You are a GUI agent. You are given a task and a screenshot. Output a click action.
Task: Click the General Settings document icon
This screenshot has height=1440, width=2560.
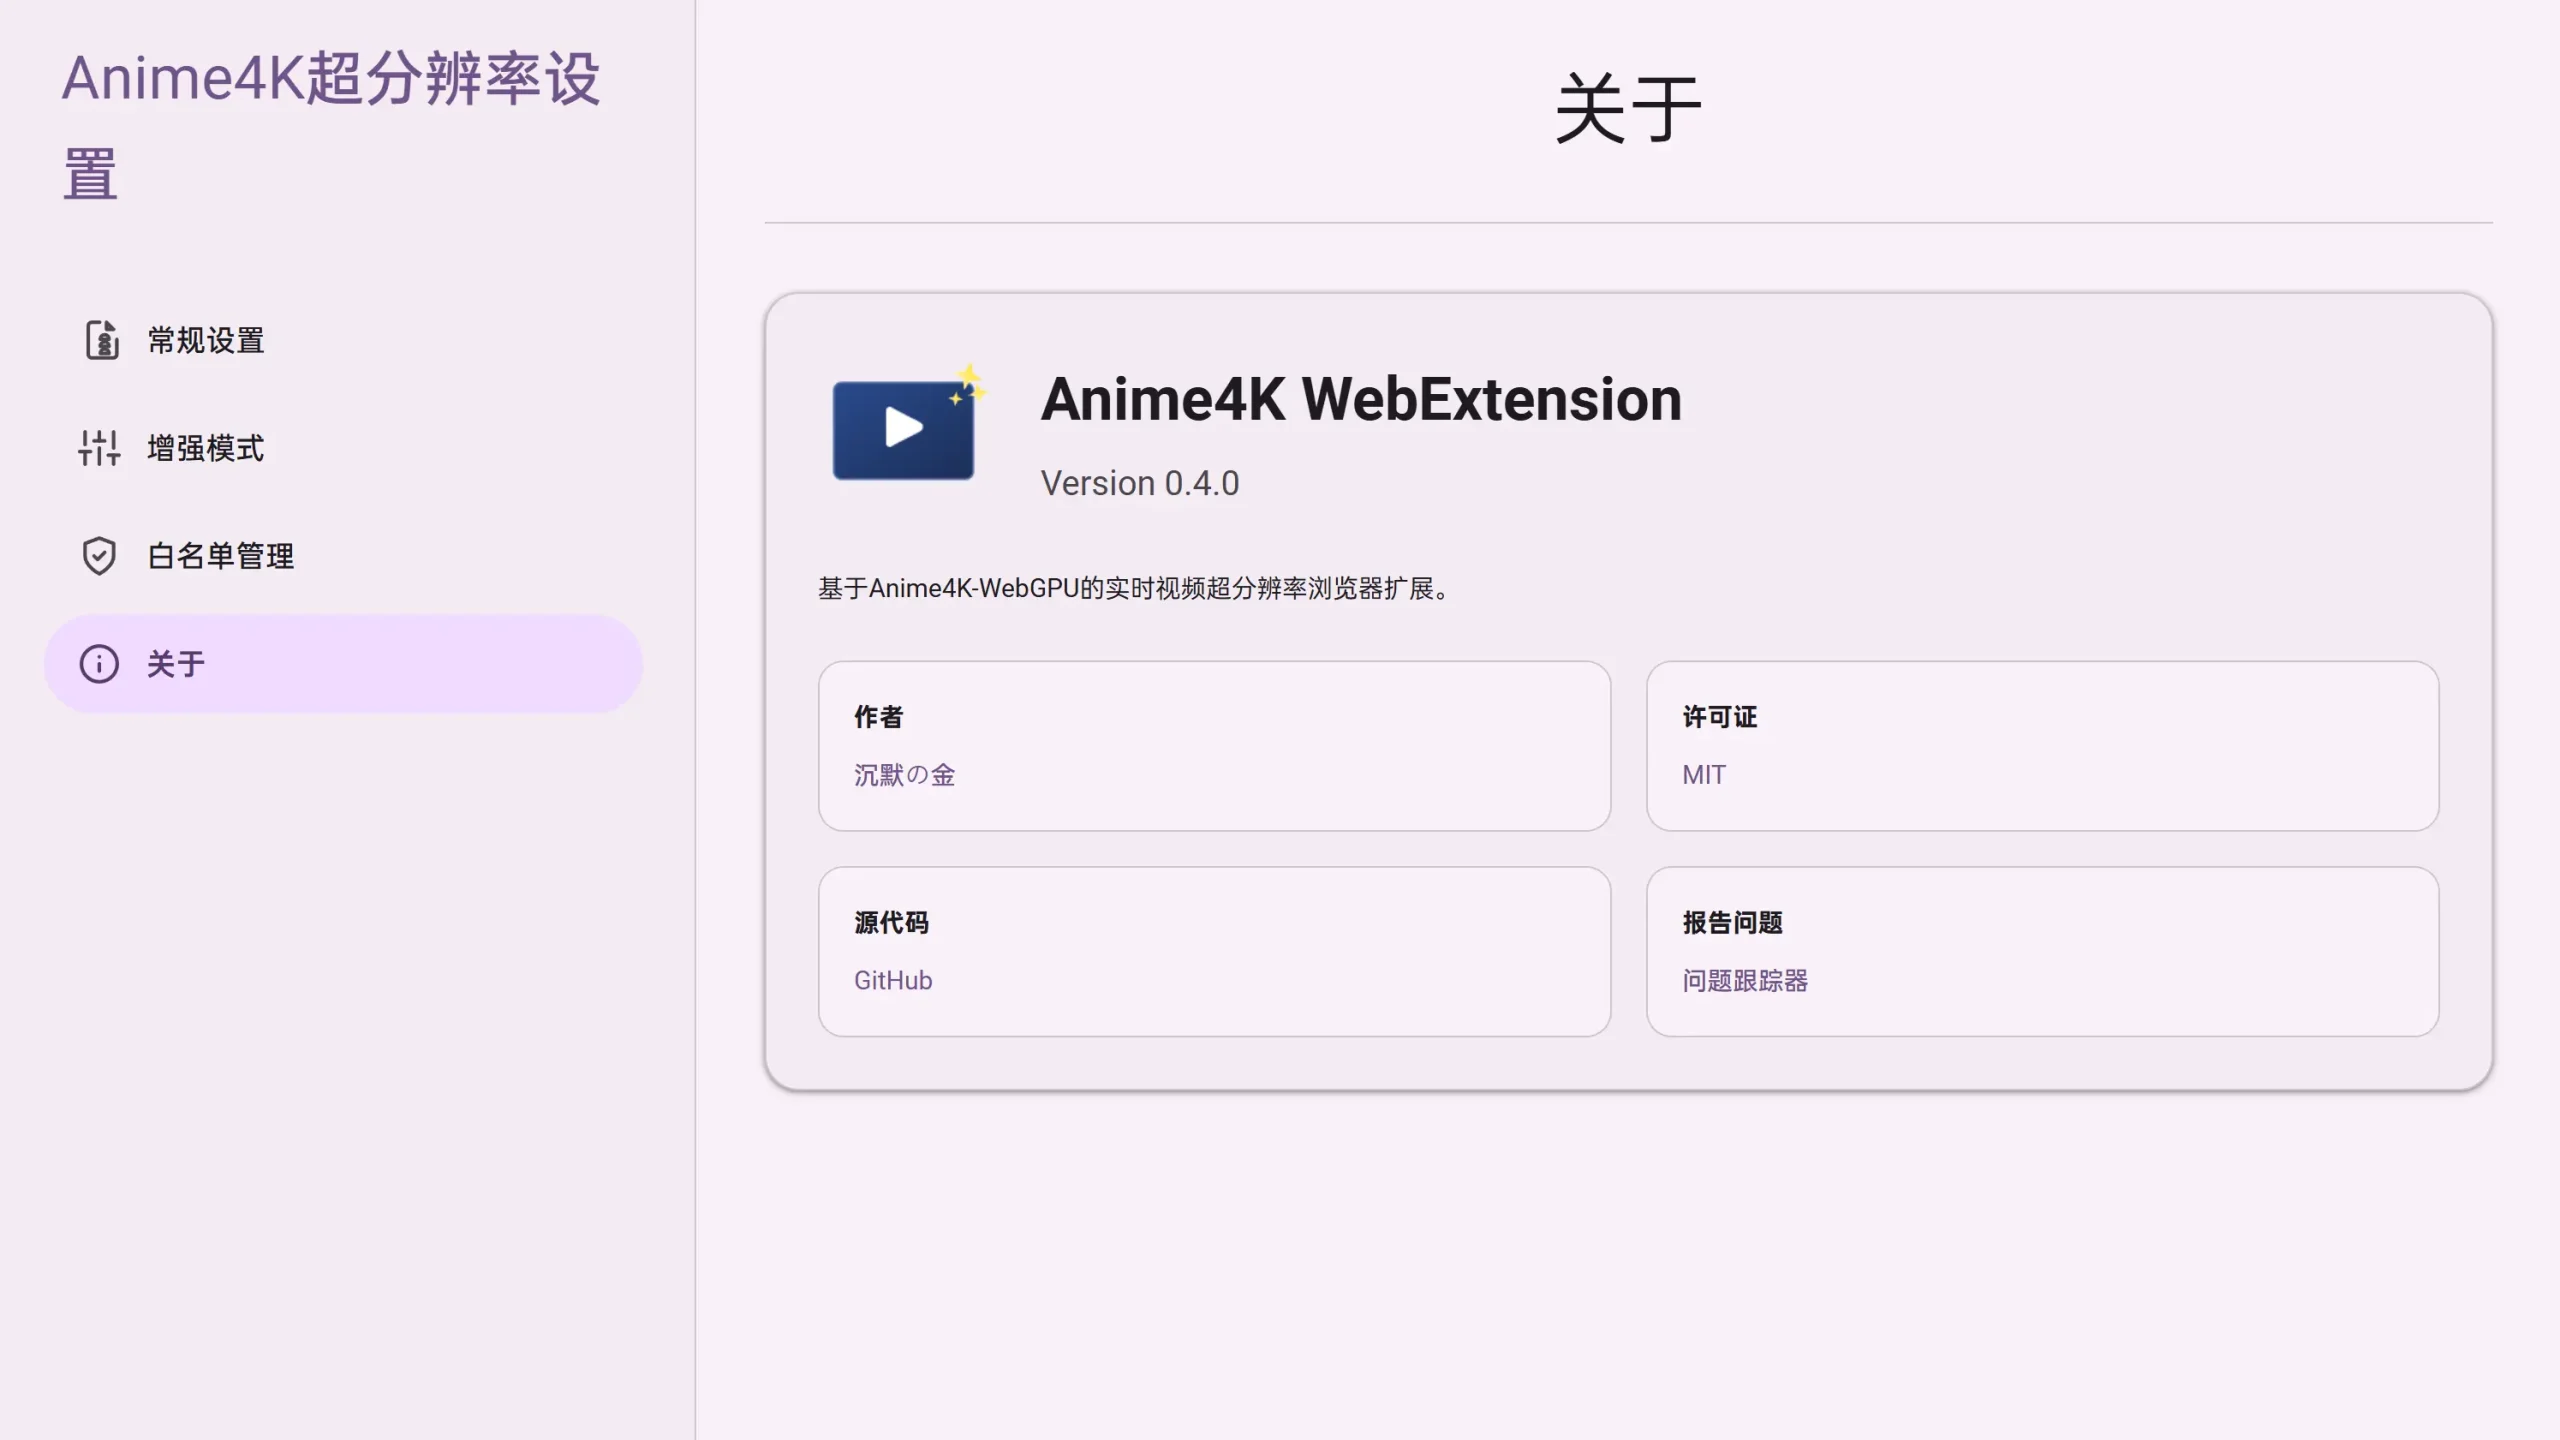[100, 340]
